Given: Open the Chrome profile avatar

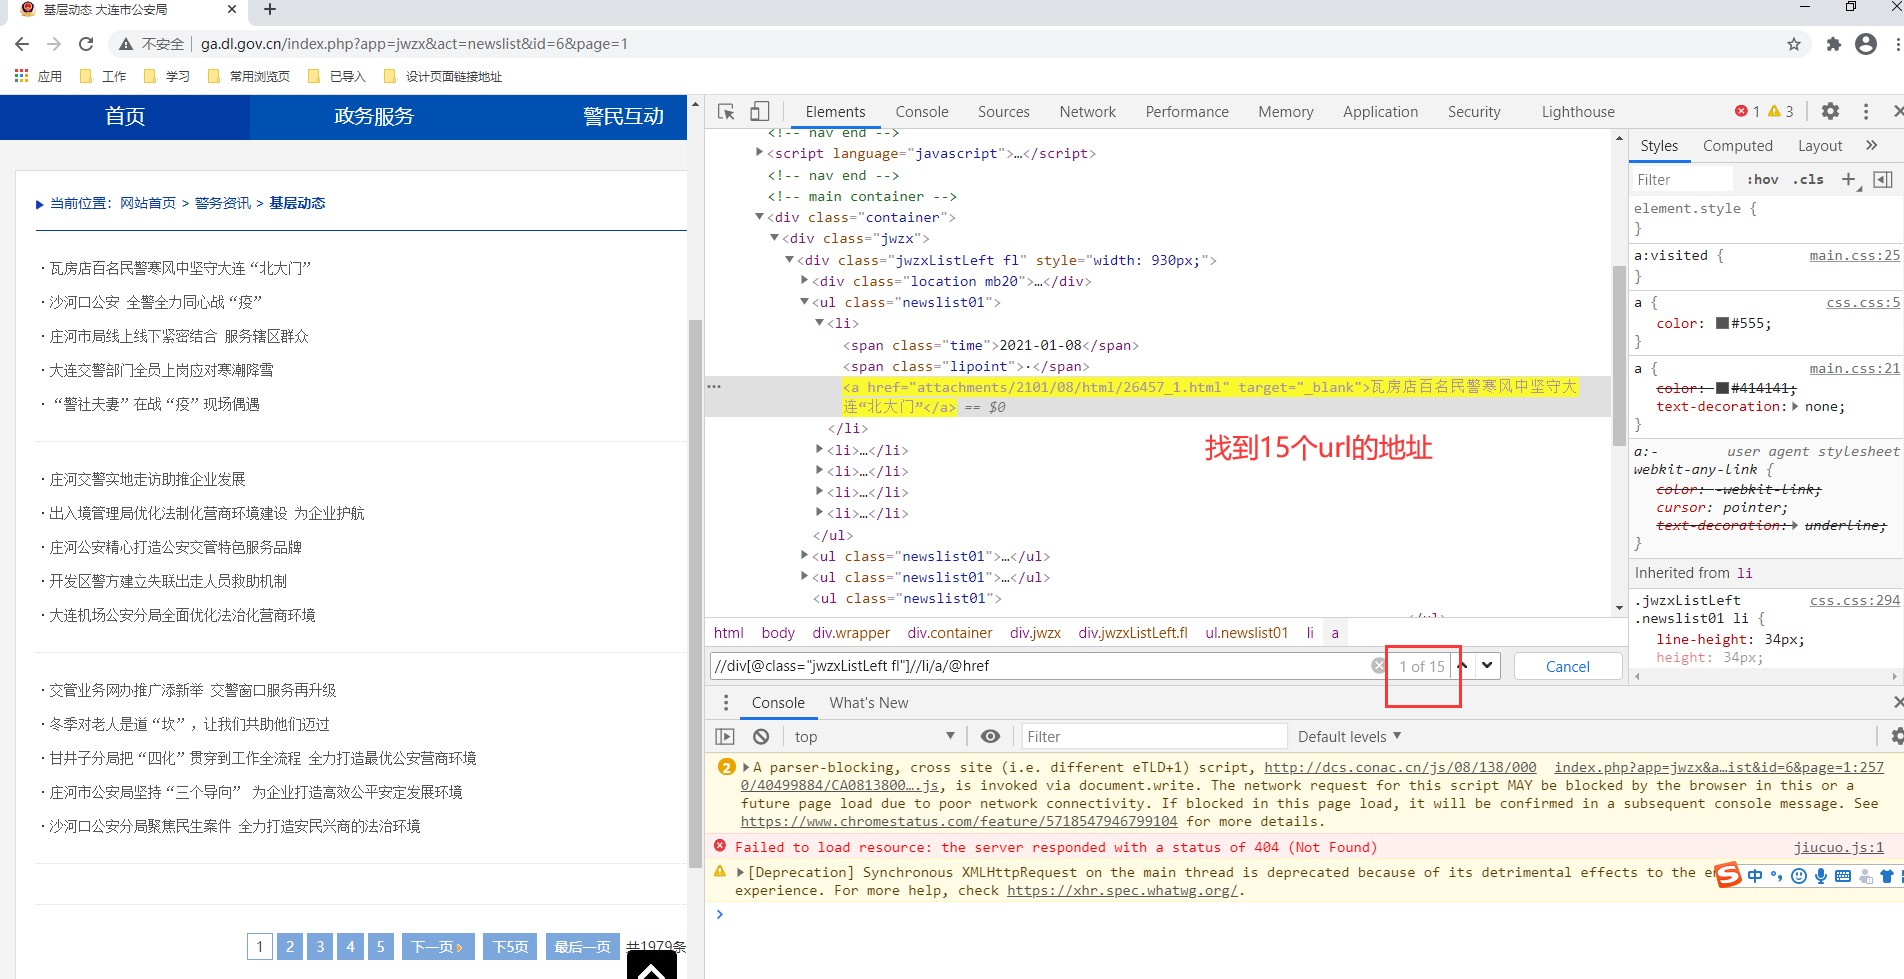Looking at the screenshot, I should click(1866, 44).
